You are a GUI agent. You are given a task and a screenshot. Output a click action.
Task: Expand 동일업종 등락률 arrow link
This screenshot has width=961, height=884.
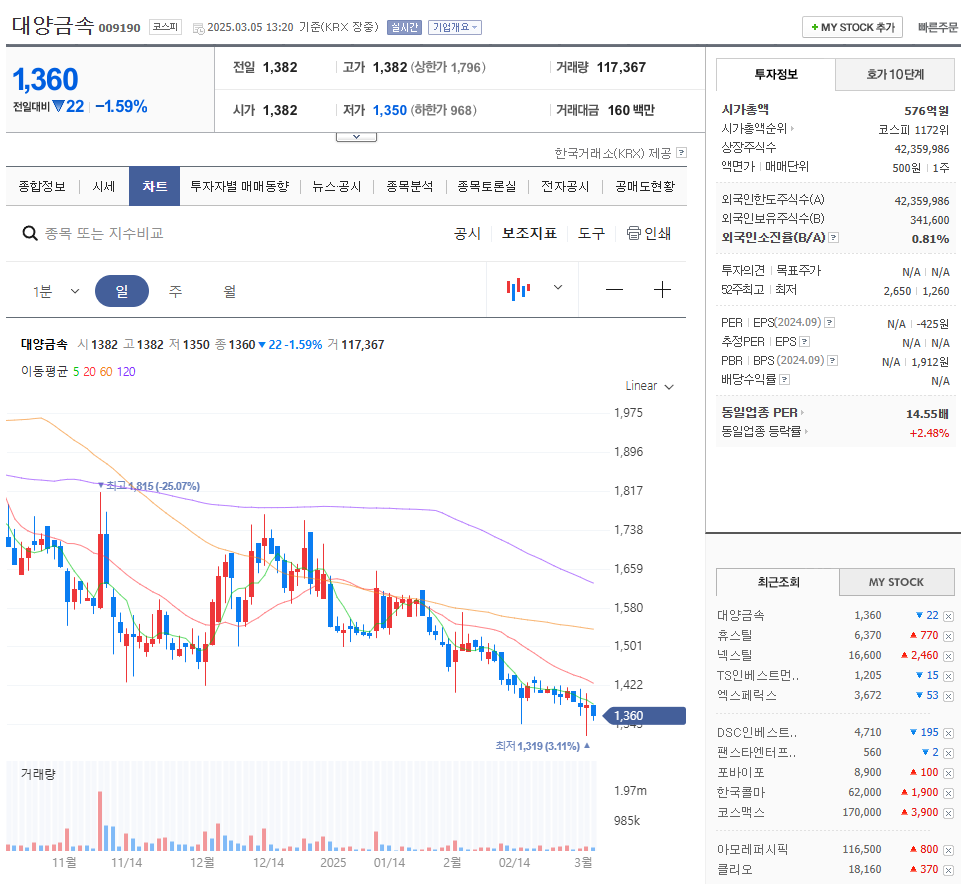tap(764, 432)
